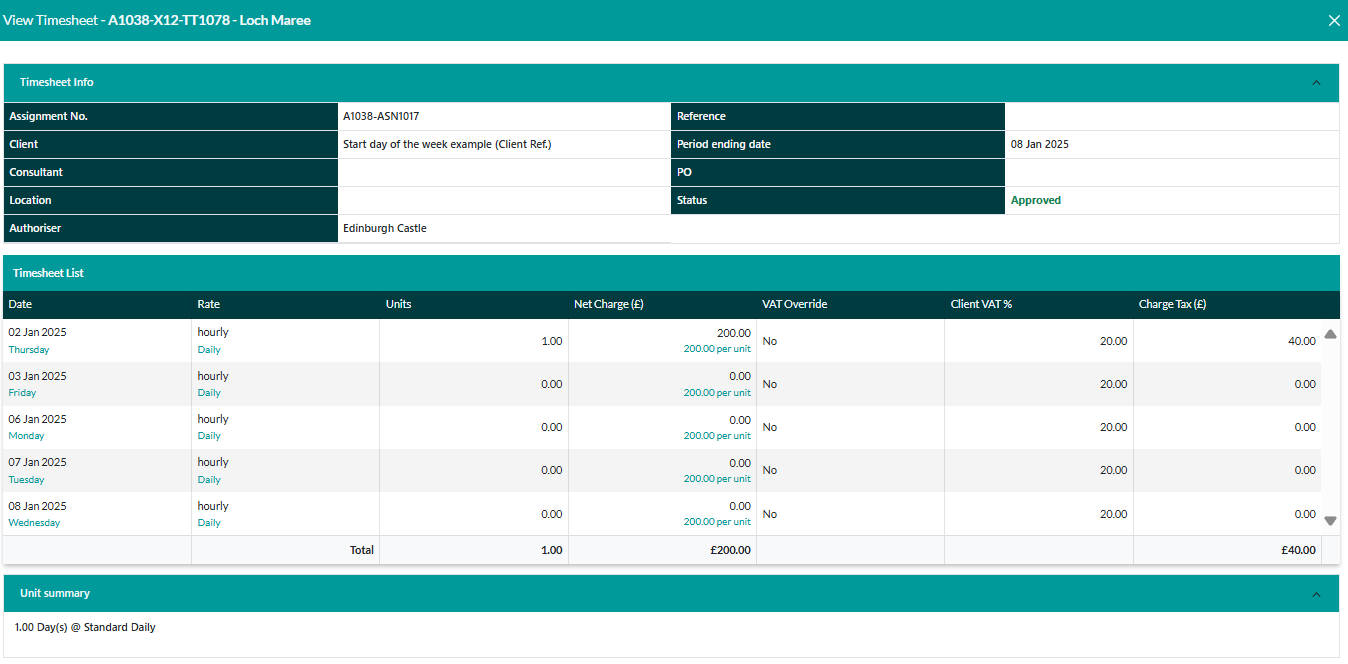
Task: Click the Tuesday day label
Action: click(x=26, y=480)
